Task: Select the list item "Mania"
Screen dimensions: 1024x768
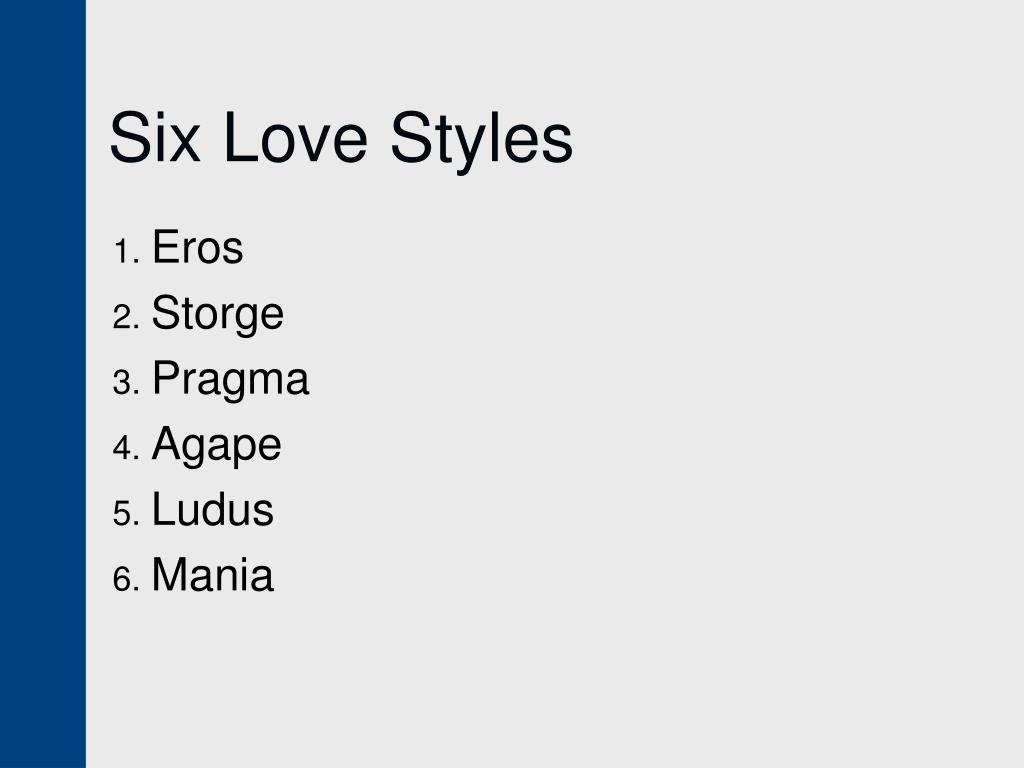Action: (212, 575)
